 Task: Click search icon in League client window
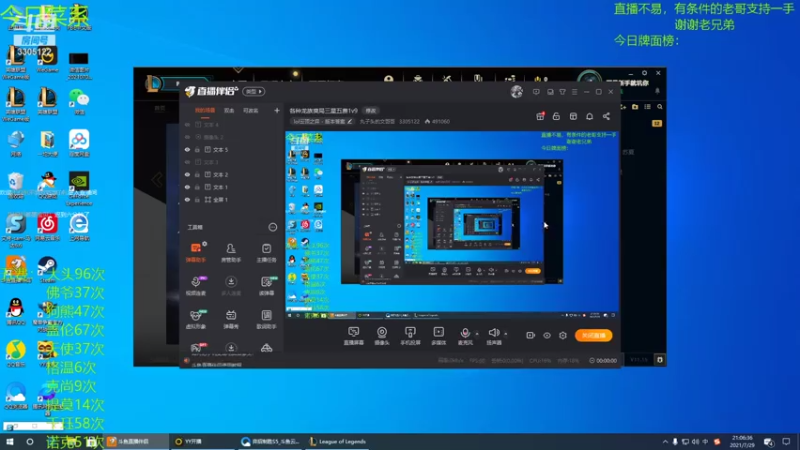(x=660, y=107)
